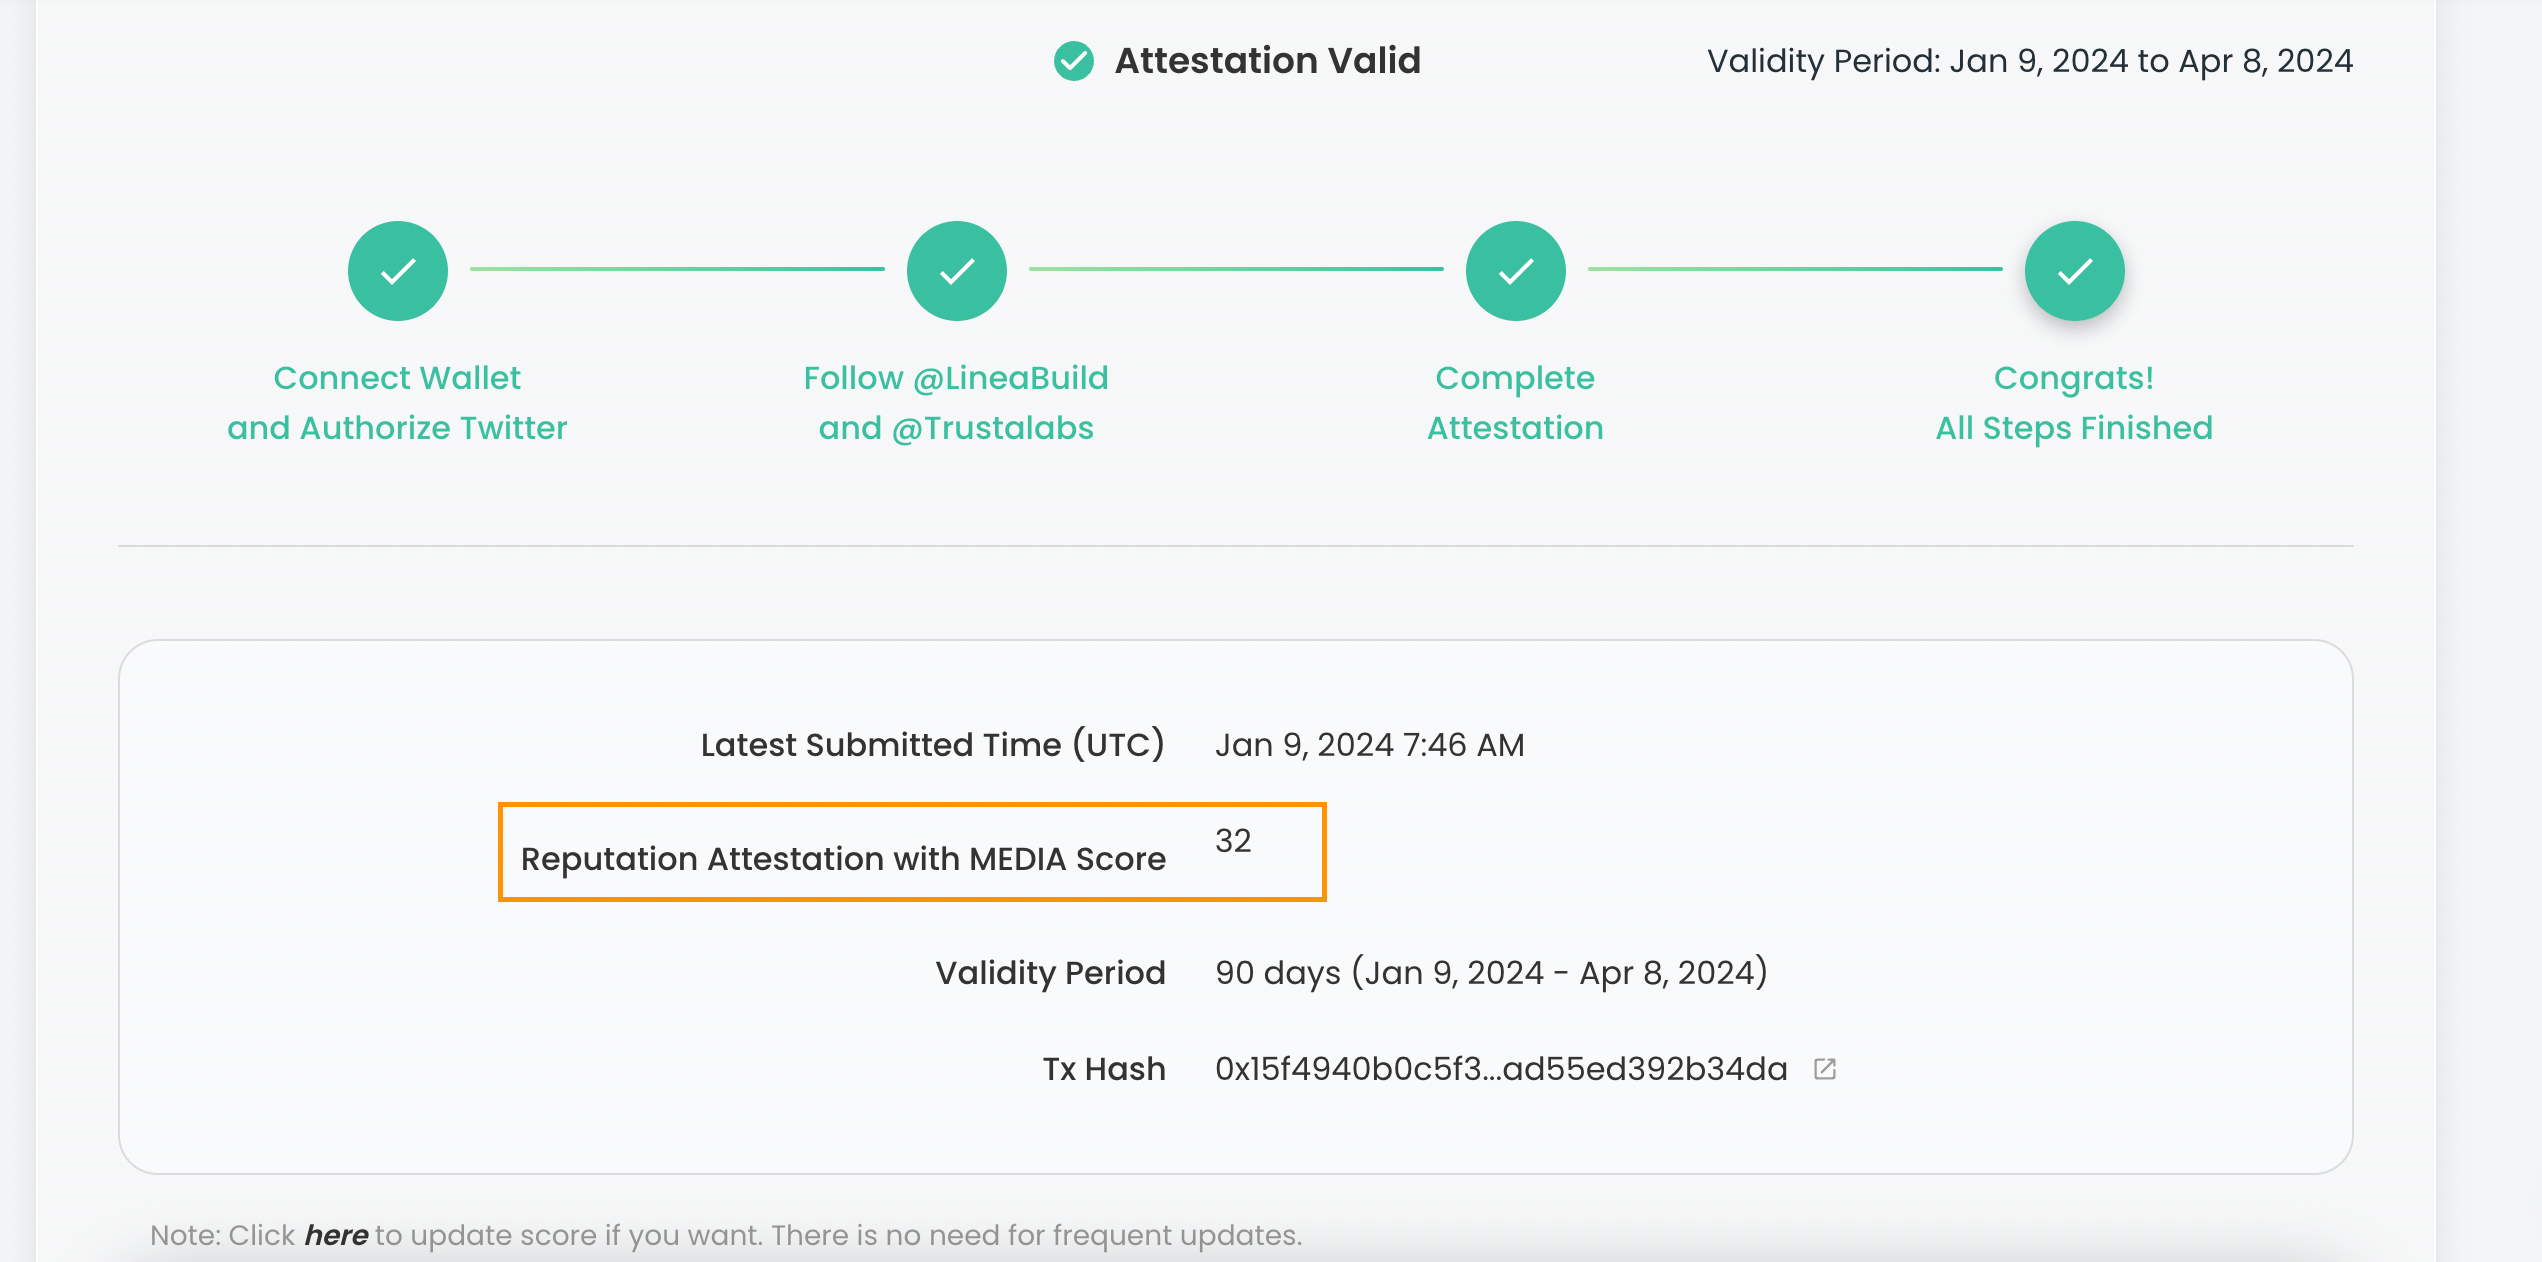
Task: Click the MEDIA score value 32
Action: coord(1233,841)
